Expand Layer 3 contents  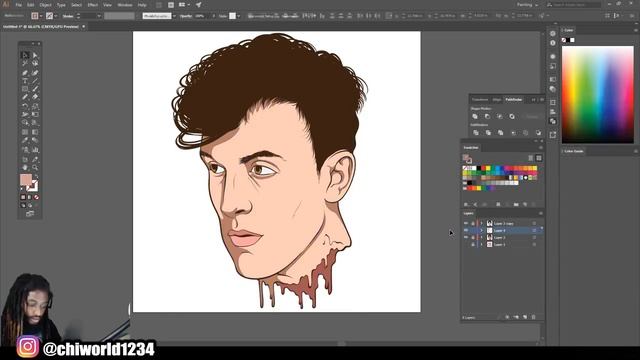pyautogui.click(x=481, y=237)
